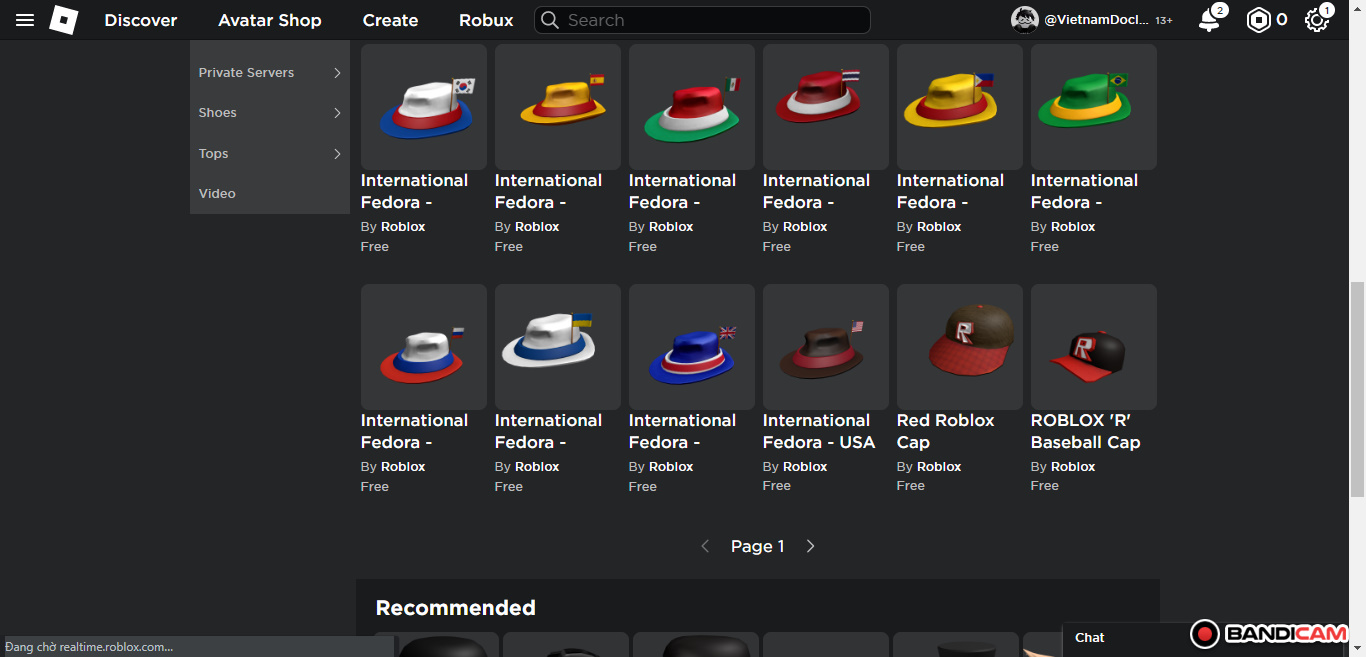Open the Chat panel button

click(x=1090, y=637)
